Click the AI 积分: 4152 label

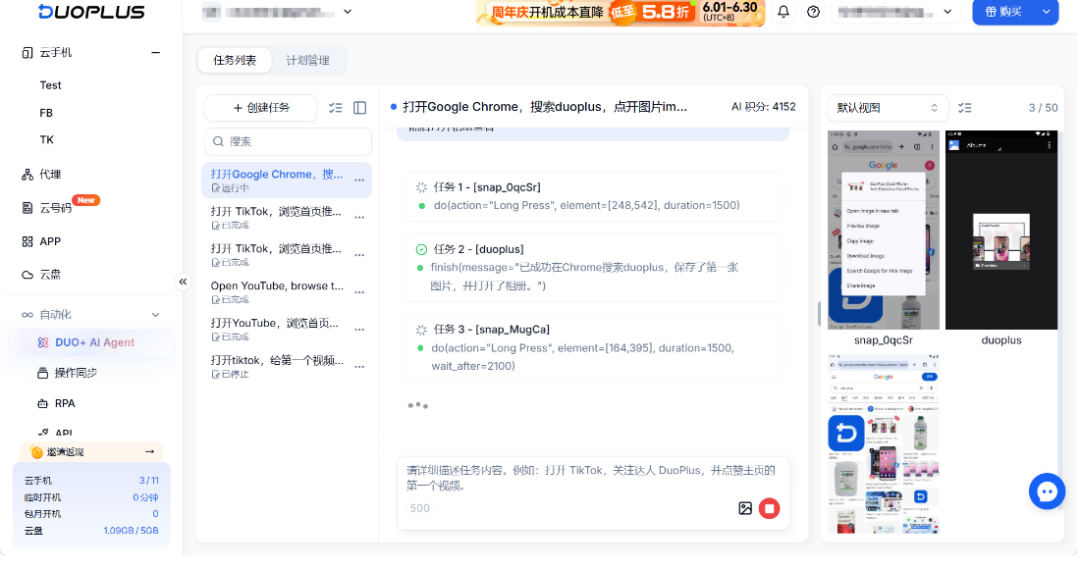tap(763, 107)
